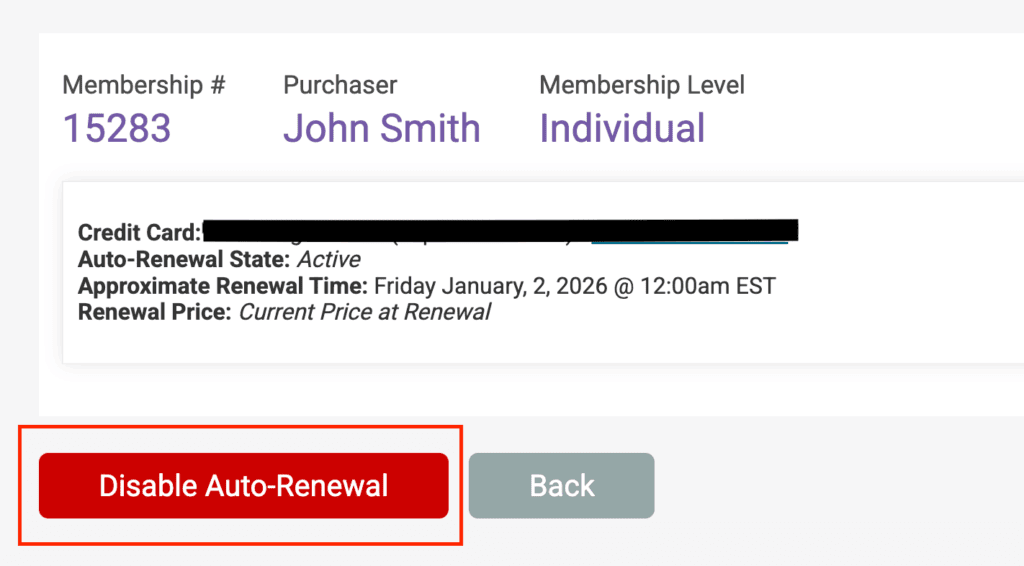Screen dimensions: 1024x566
Task: Click the Membership # heading label
Action: point(144,85)
